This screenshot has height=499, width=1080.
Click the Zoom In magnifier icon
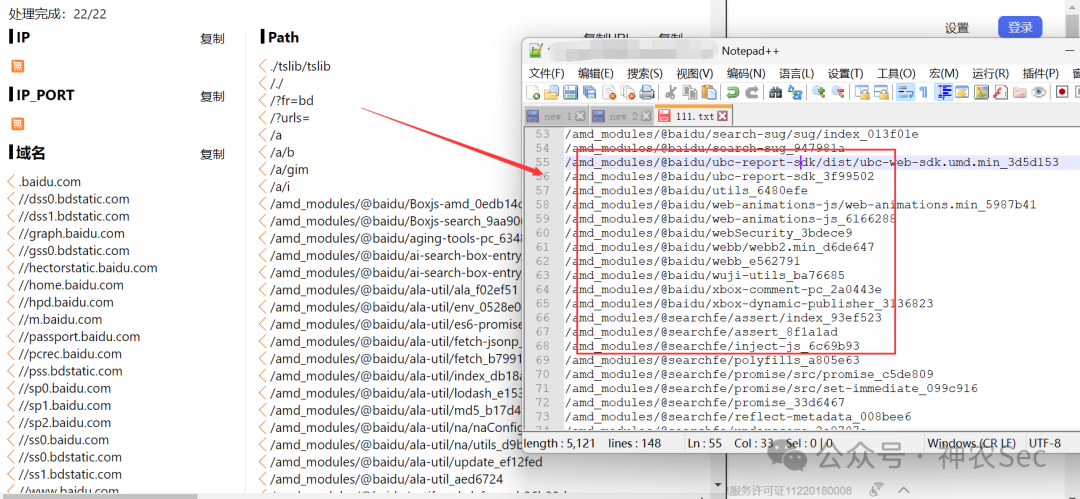(819, 92)
